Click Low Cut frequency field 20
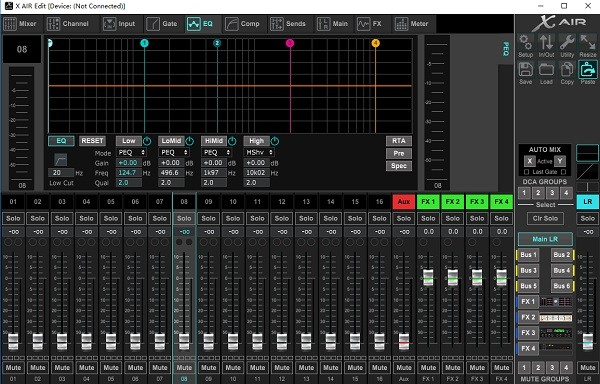The height and width of the screenshot is (384, 600). coord(61,173)
